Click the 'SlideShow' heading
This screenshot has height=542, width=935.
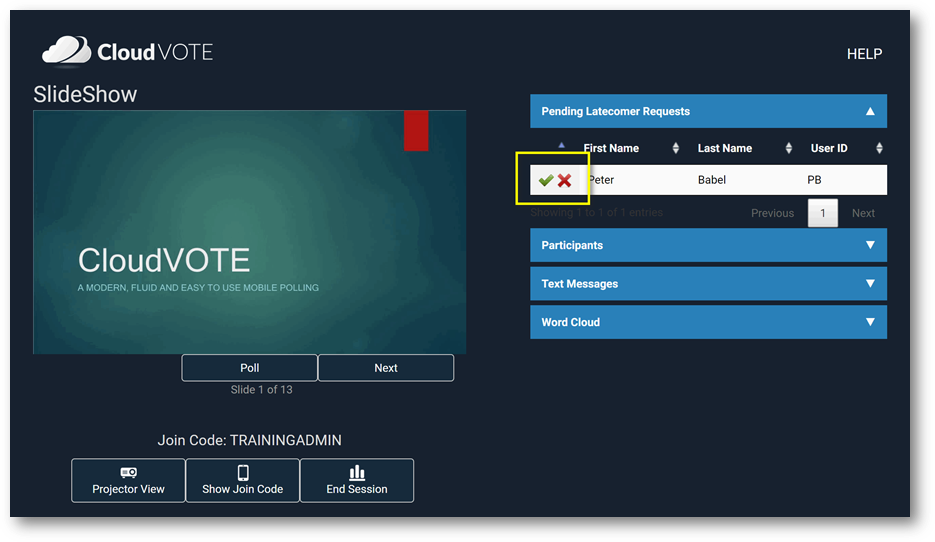(85, 94)
